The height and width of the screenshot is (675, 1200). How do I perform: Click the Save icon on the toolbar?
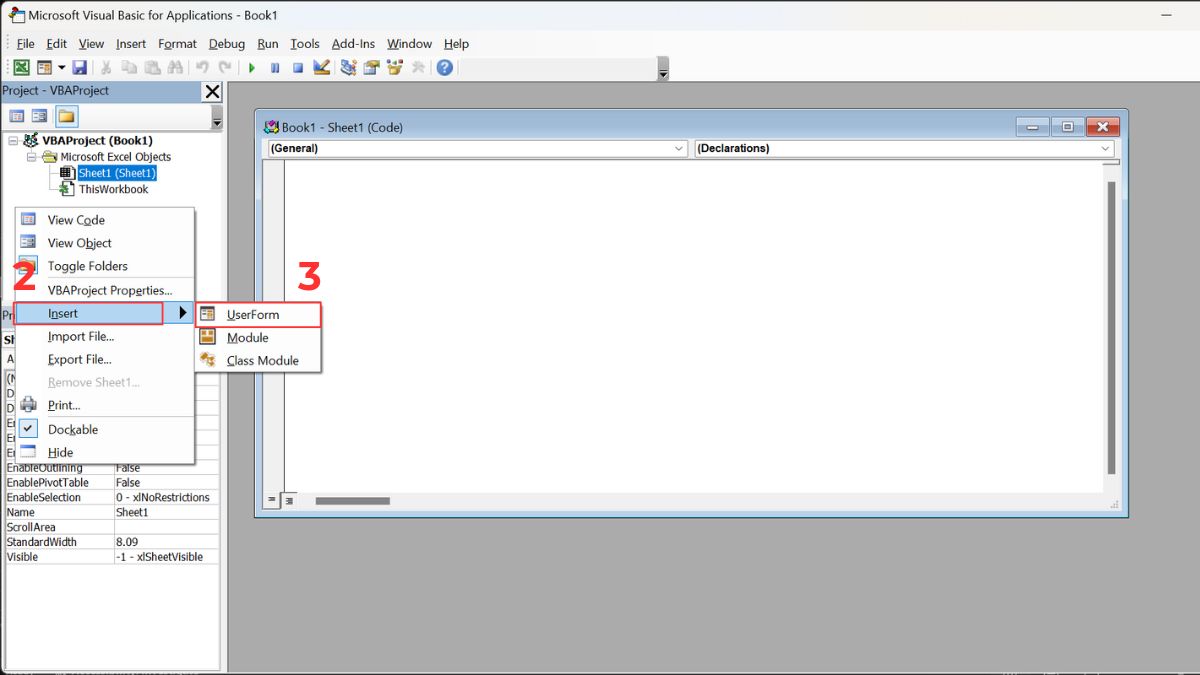[x=79, y=66]
